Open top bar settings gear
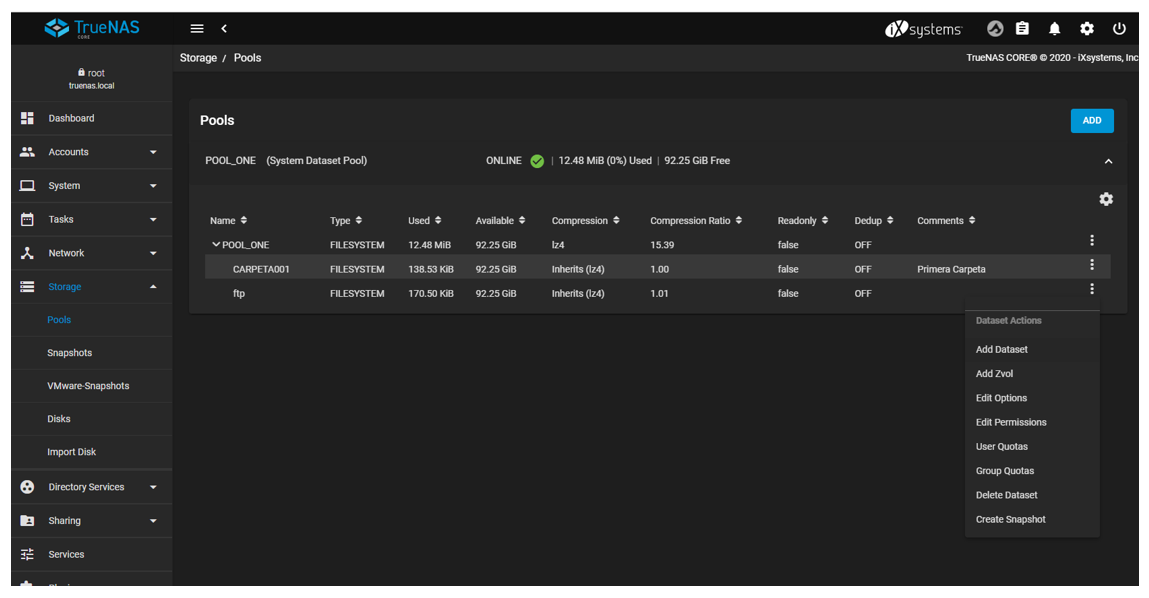The height and width of the screenshot is (598, 1149). [1087, 29]
